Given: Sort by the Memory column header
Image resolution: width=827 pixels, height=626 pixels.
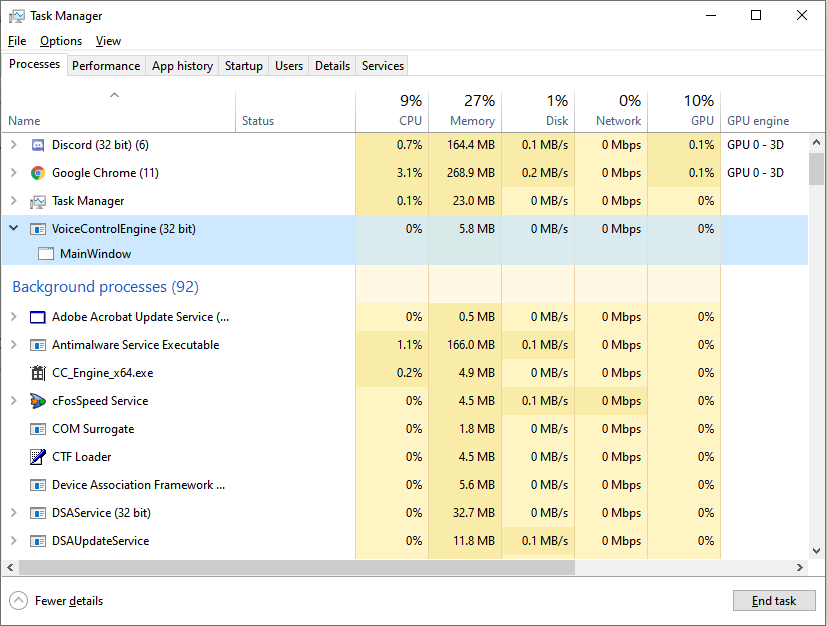Looking at the screenshot, I should (465, 111).
